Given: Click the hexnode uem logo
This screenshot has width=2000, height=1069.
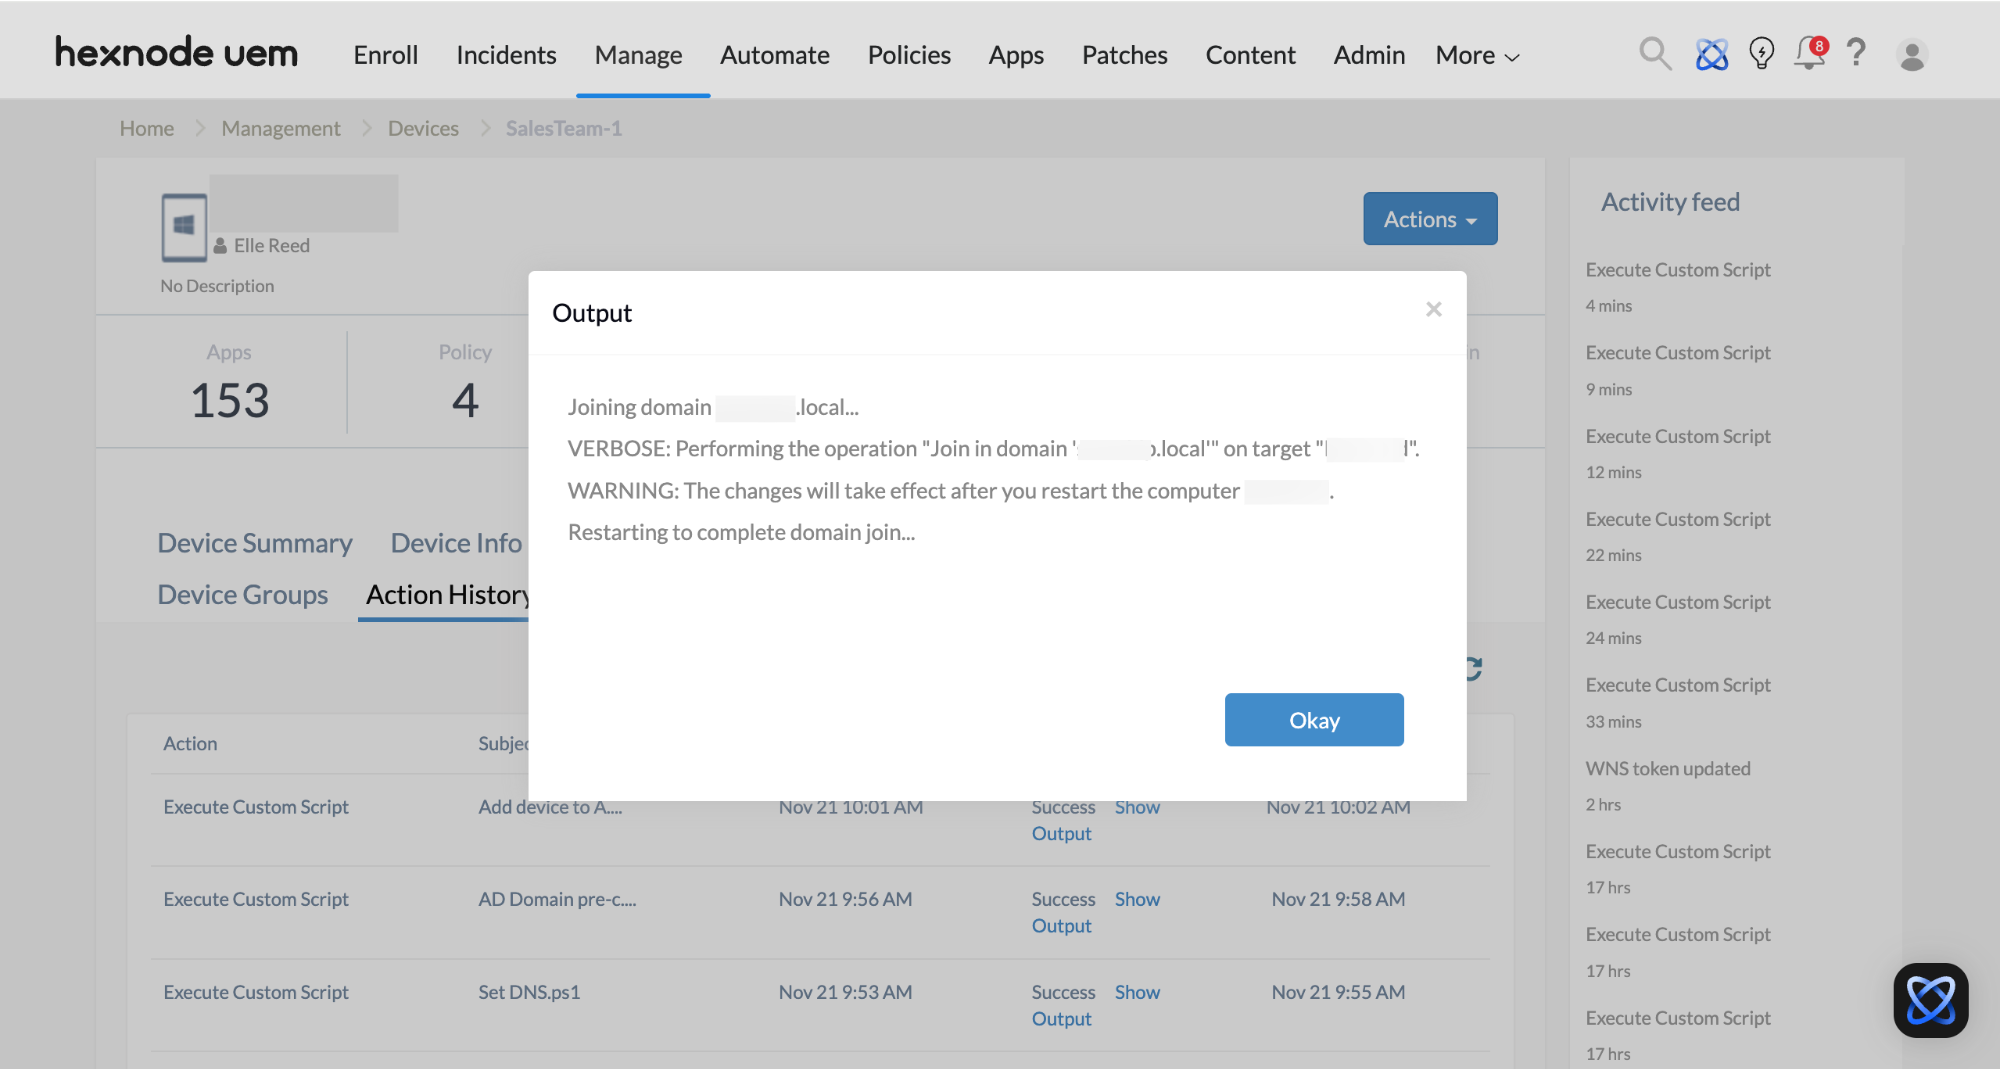Looking at the screenshot, I should coord(176,53).
